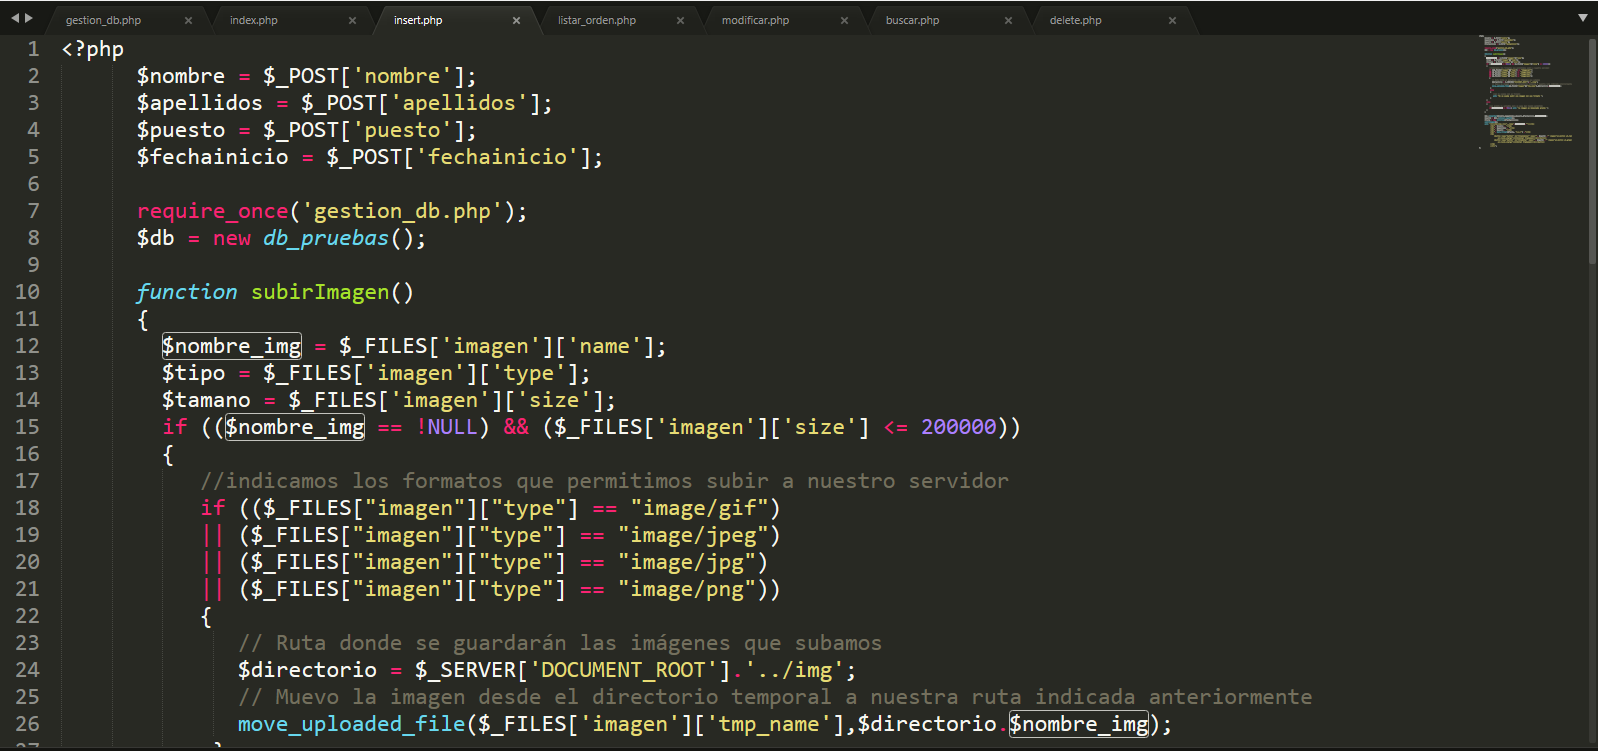
Task: Click the "image/gif" string
Action: 699,508
